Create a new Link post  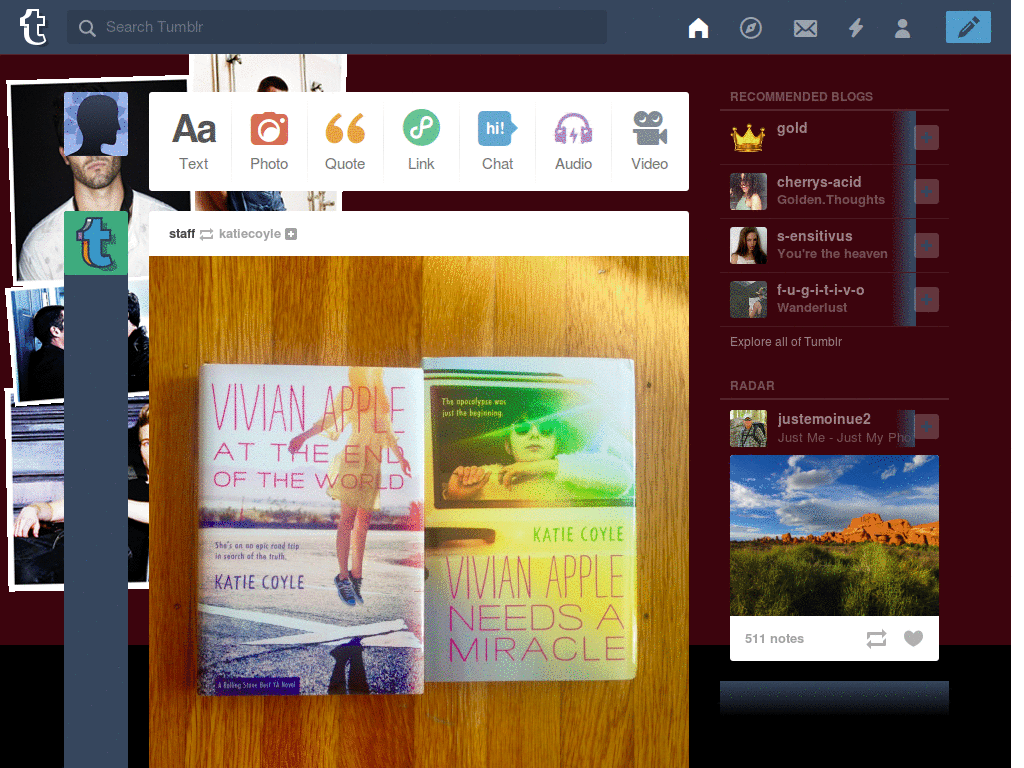click(x=421, y=141)
